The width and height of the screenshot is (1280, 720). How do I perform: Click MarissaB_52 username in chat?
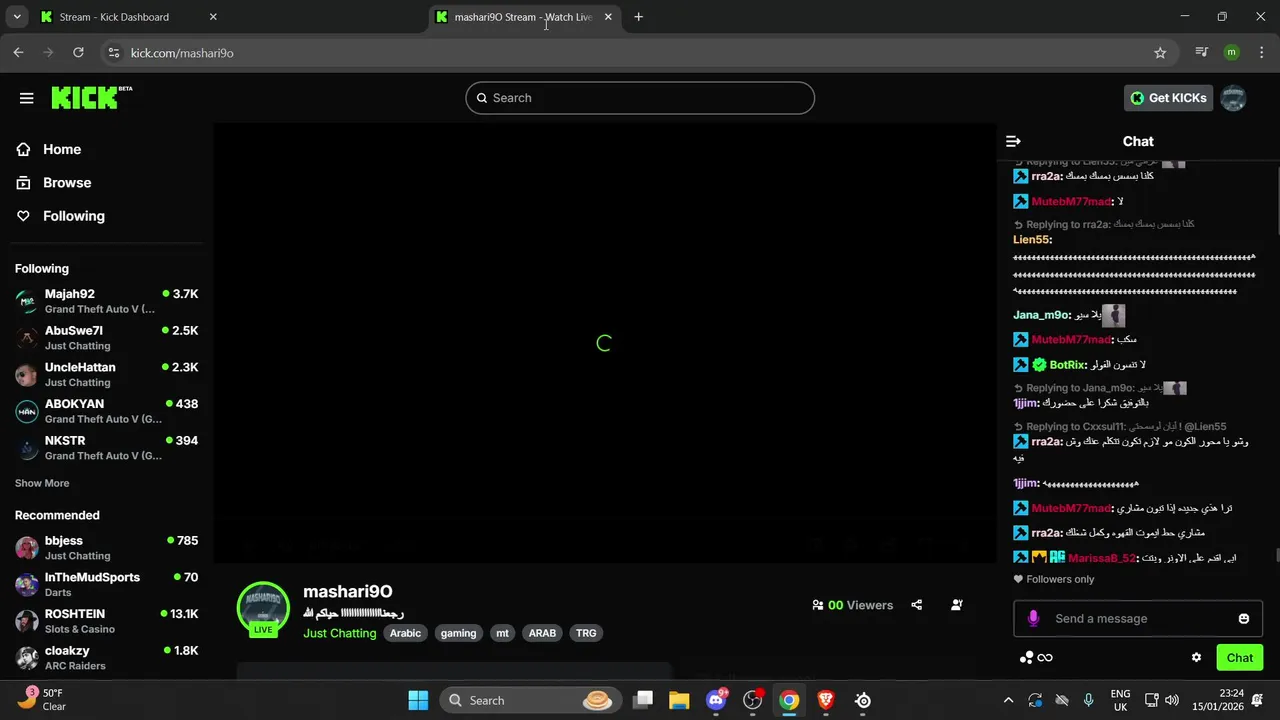(1101, 558)
